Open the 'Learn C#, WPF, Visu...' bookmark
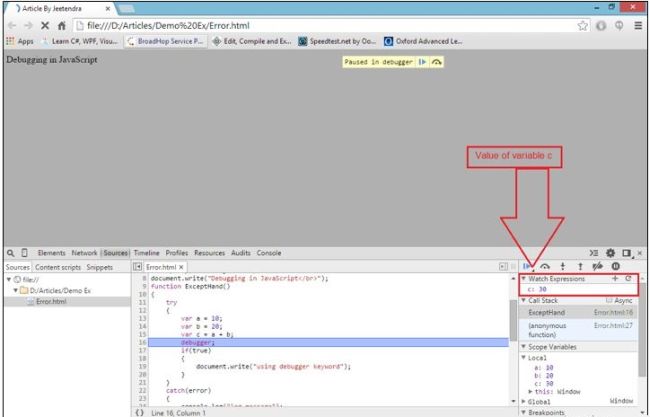 (x=80, y=41)
